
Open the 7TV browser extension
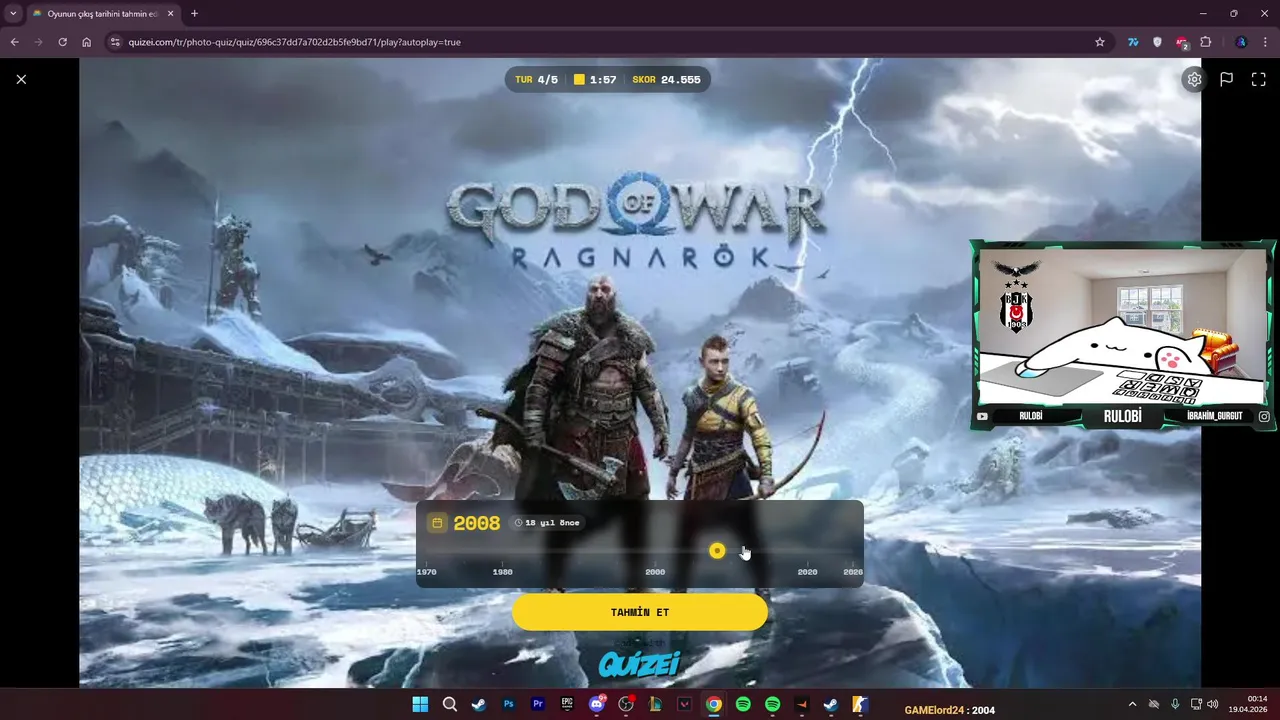tap(1133, 42)
